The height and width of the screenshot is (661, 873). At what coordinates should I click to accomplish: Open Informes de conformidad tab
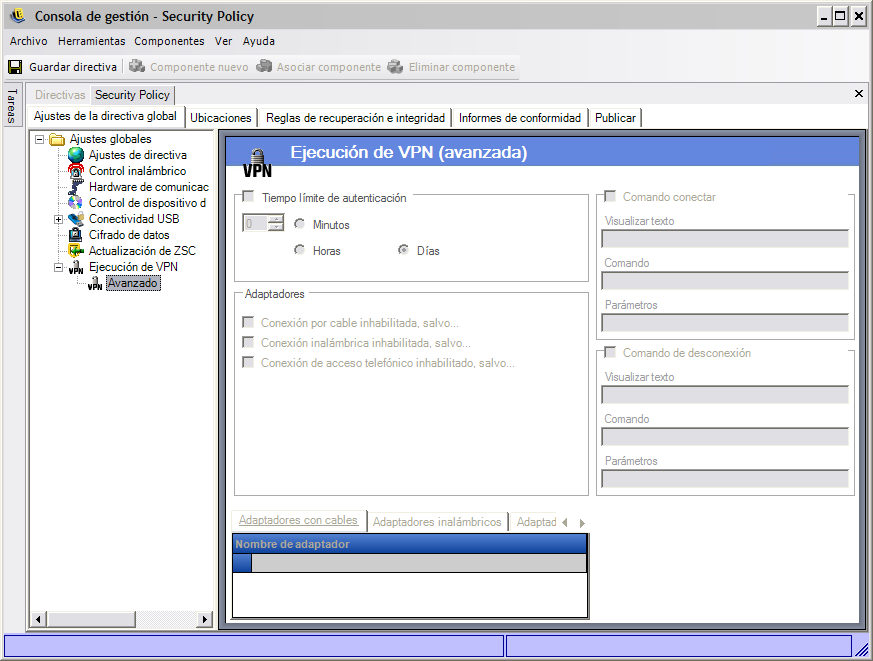(x=519, y=118)
